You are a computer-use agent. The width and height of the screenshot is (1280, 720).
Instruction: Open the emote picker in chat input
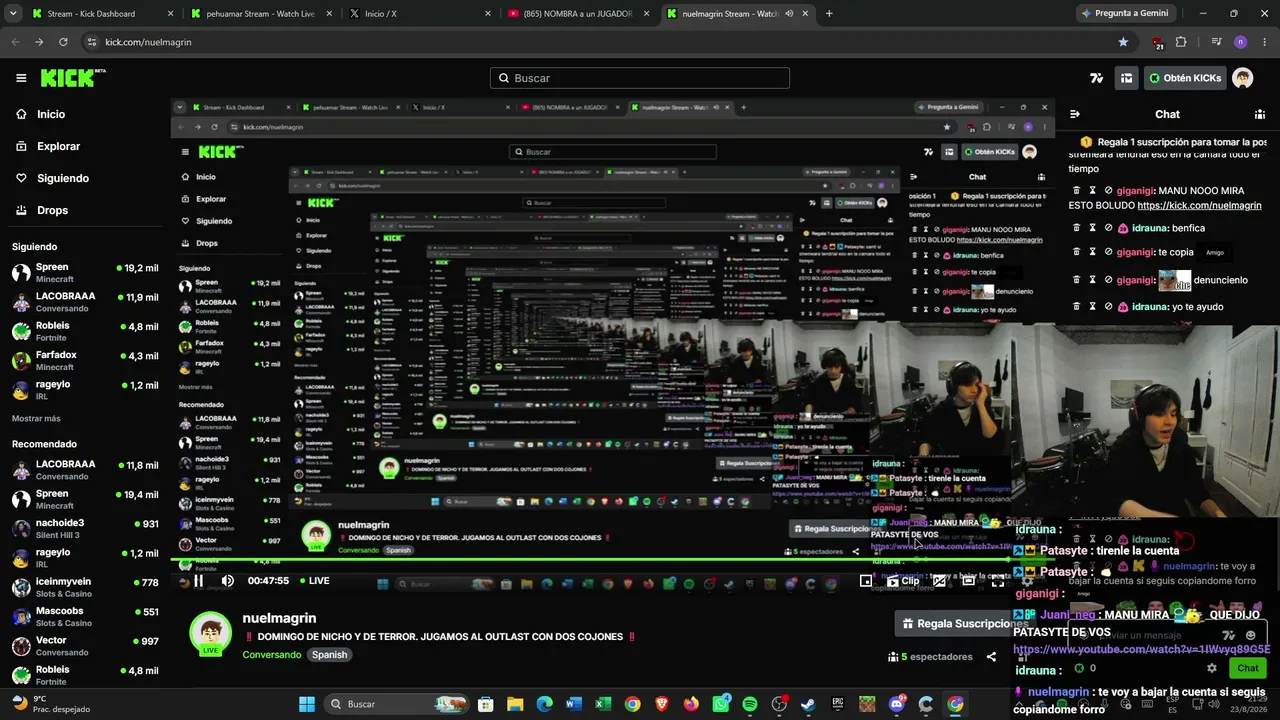click(x=1250, y=635)
